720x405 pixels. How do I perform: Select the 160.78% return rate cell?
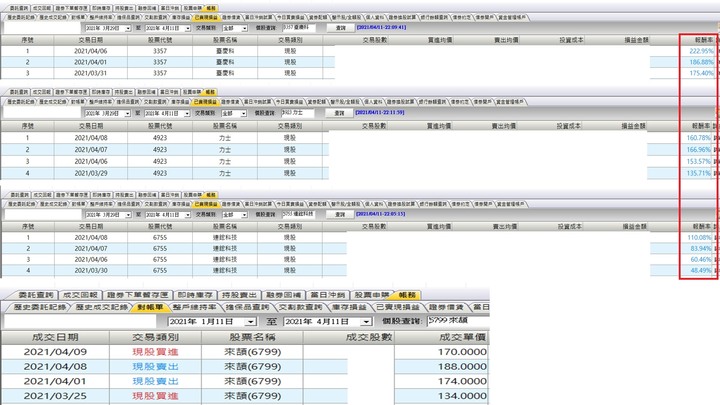(x=698, y=138)
